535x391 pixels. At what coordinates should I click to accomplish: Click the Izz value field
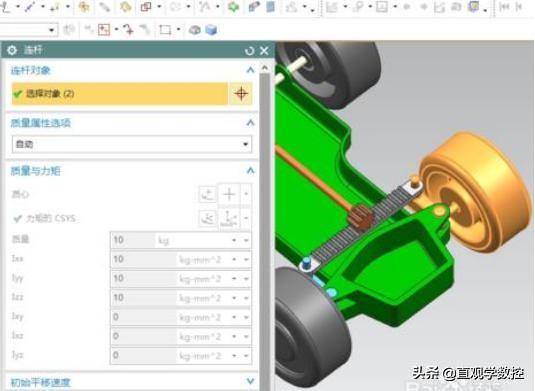[143, 298]
